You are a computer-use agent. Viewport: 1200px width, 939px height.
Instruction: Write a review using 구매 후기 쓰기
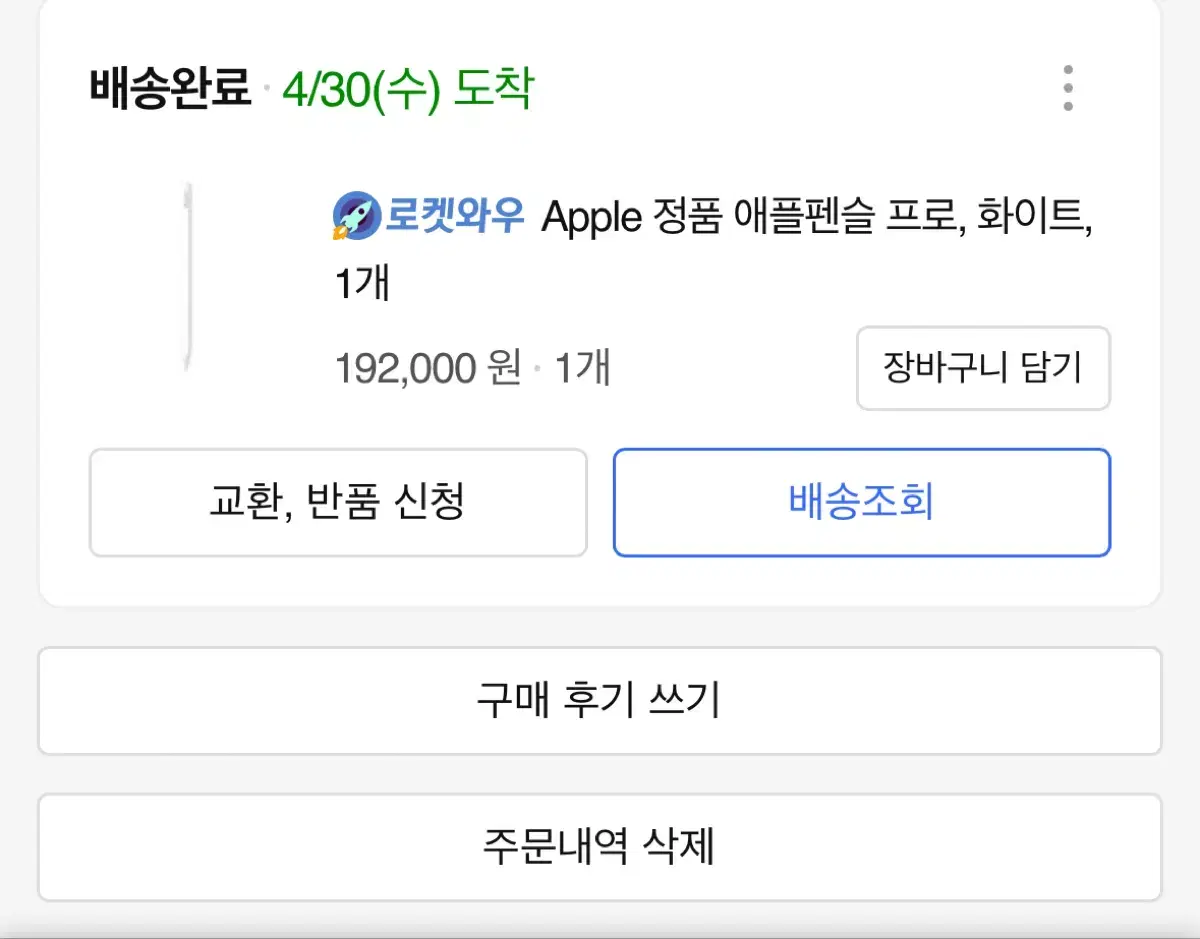coord(600,701)
